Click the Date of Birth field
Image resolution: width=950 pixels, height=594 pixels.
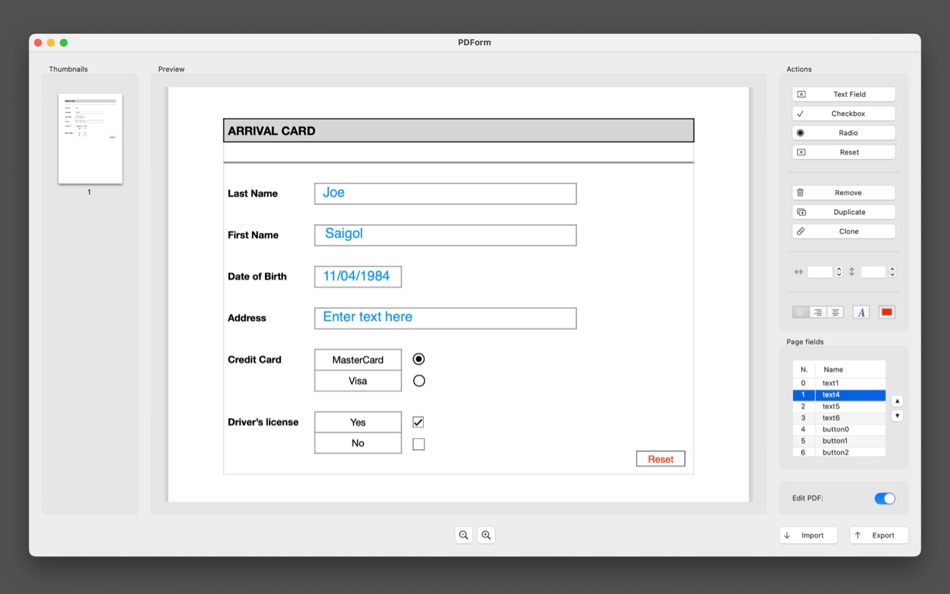pos(357,276)
